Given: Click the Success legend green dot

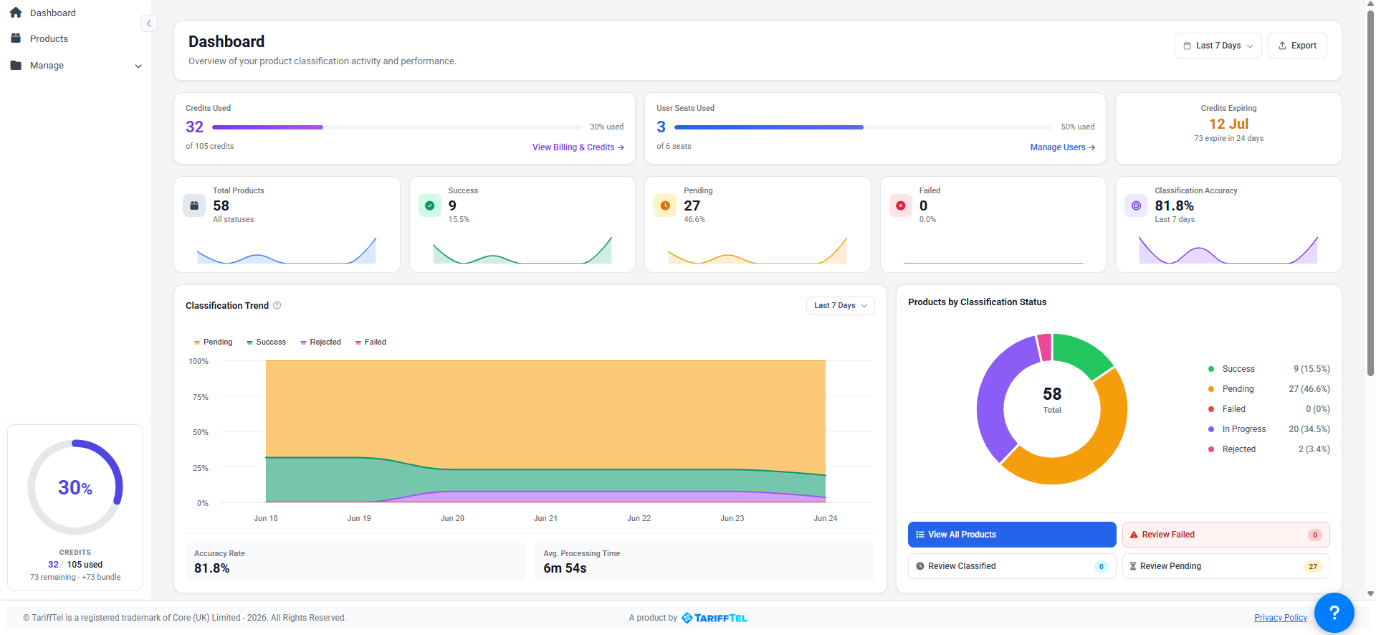Looking at the screenshot, I should click(1211, 369).
